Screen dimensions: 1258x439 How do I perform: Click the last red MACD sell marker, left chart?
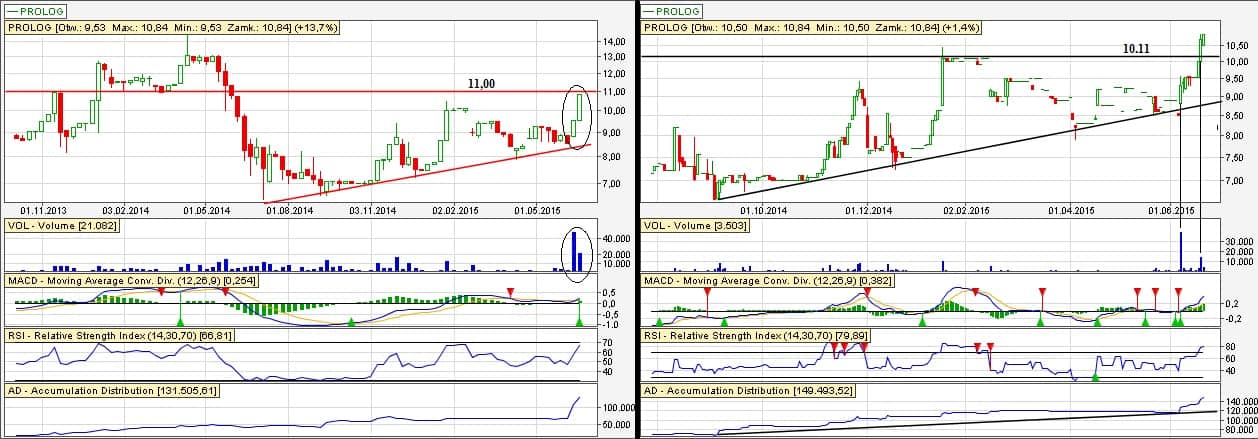tap(510, 291)
